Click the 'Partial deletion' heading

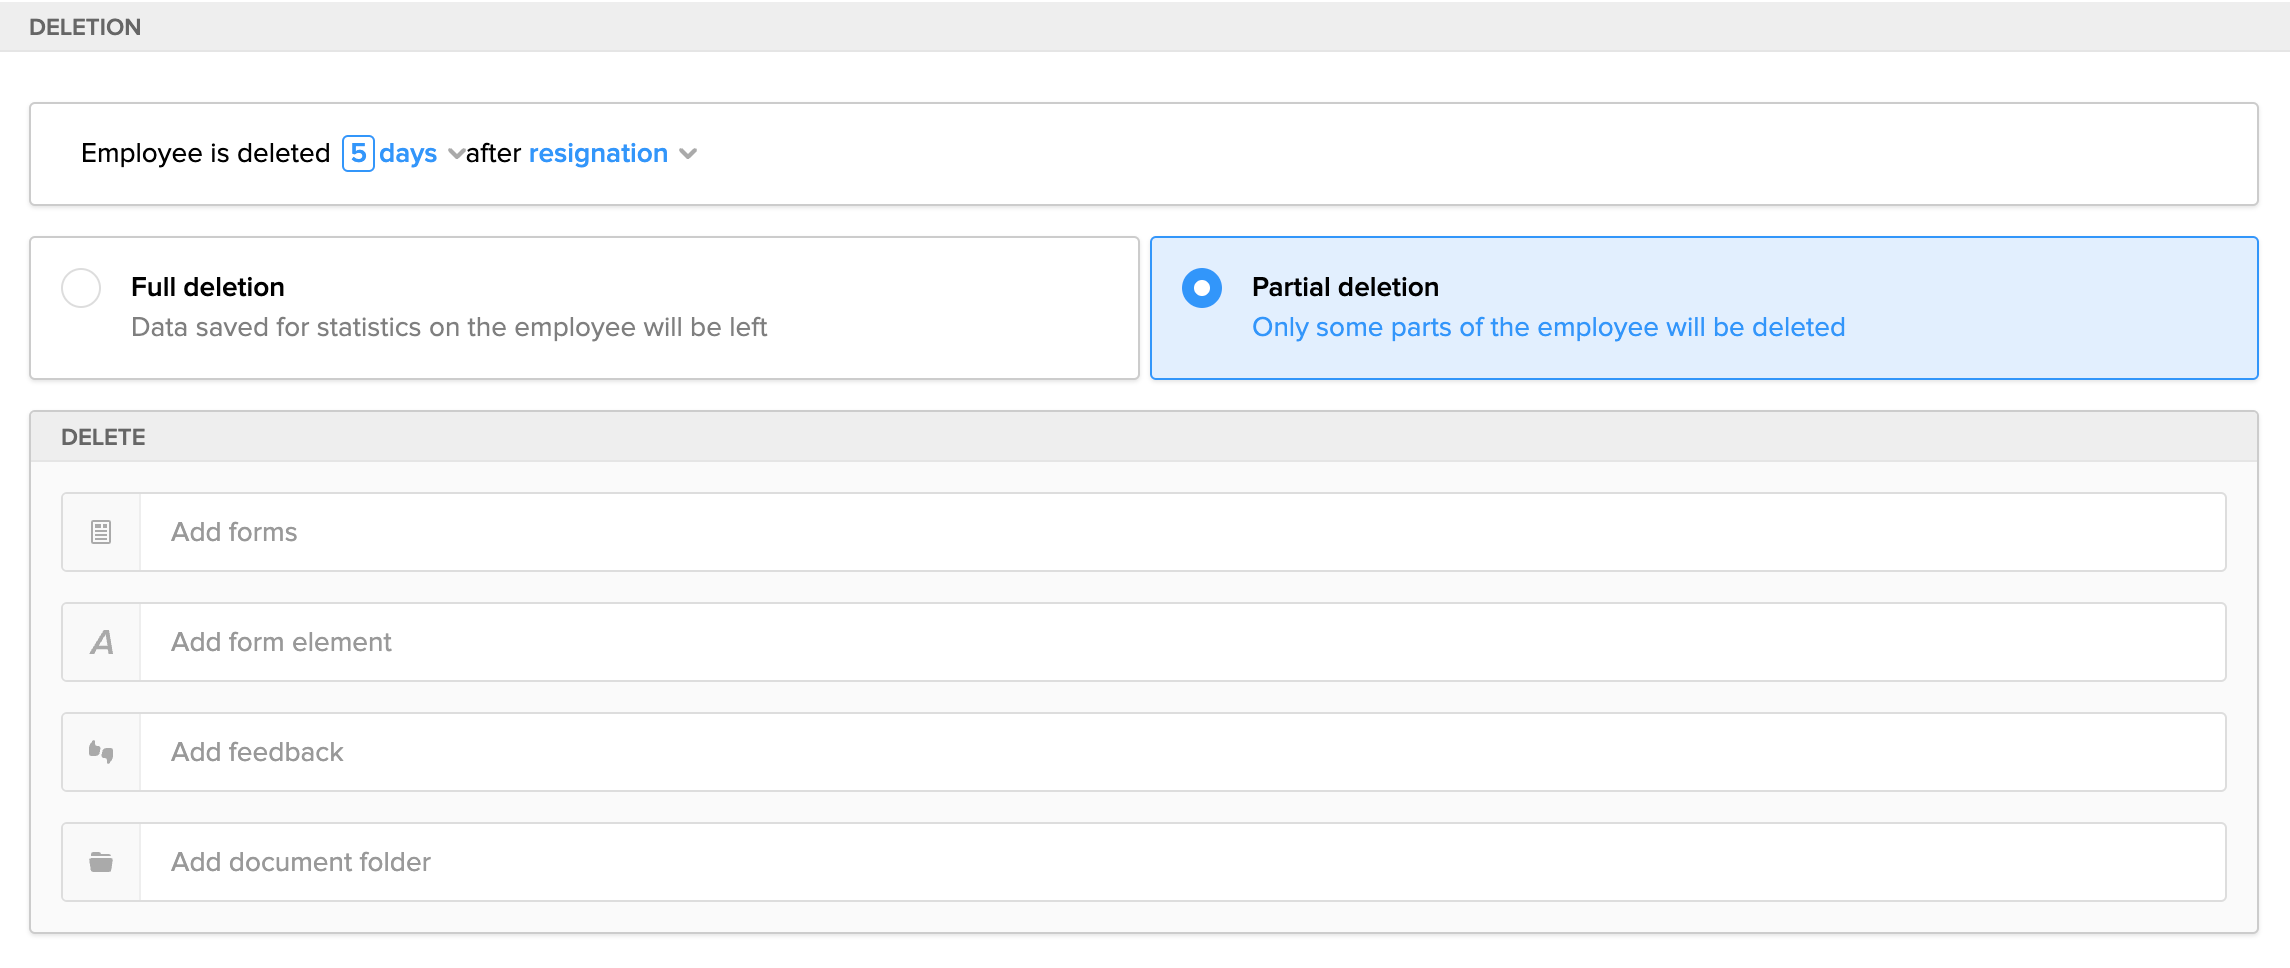coord(1345,287)
